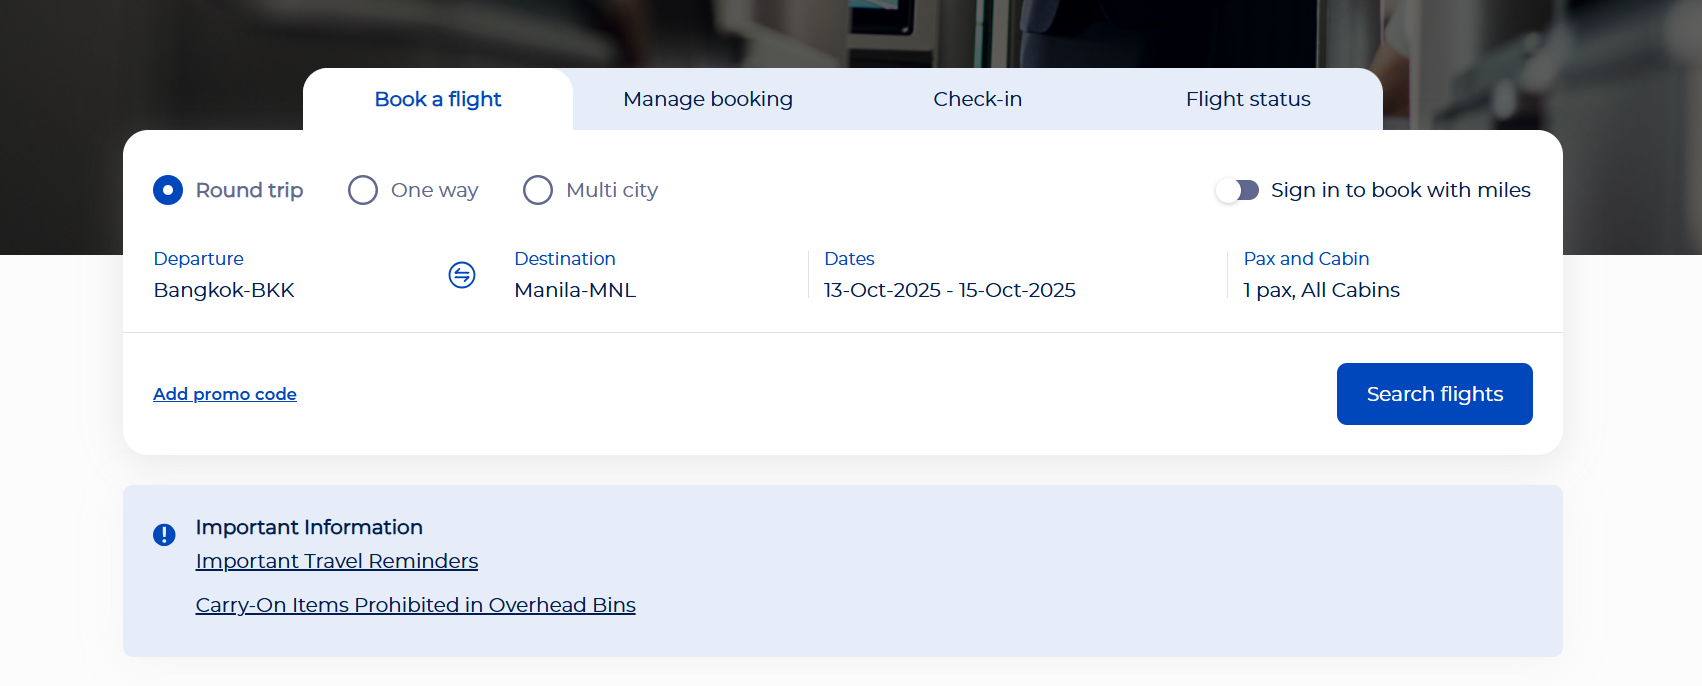Click the Important Information exclamation icon
The image size is (1702, 686).
point(164,535)
